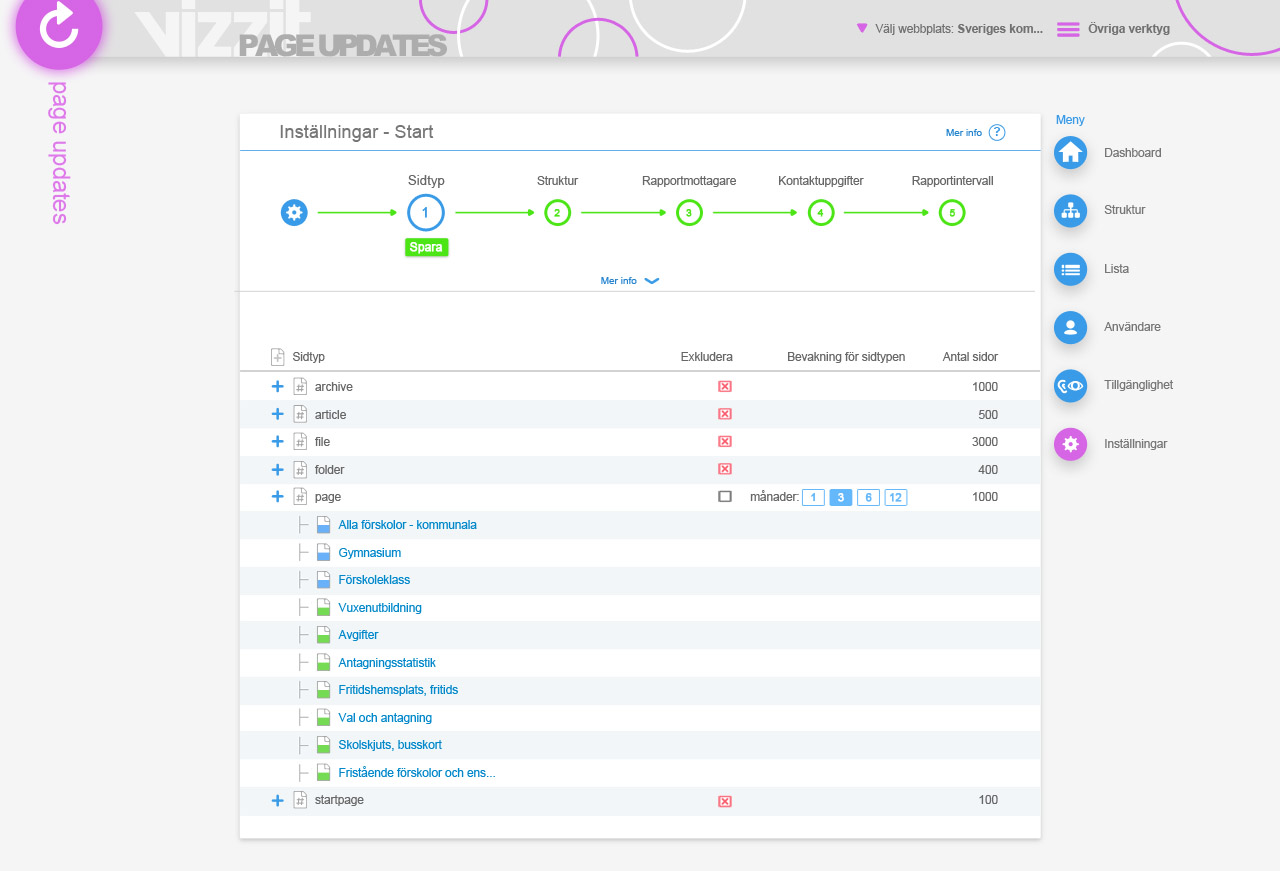Go to step 2 Struktur
1280x871 pixels.
(x=557, y=212)
